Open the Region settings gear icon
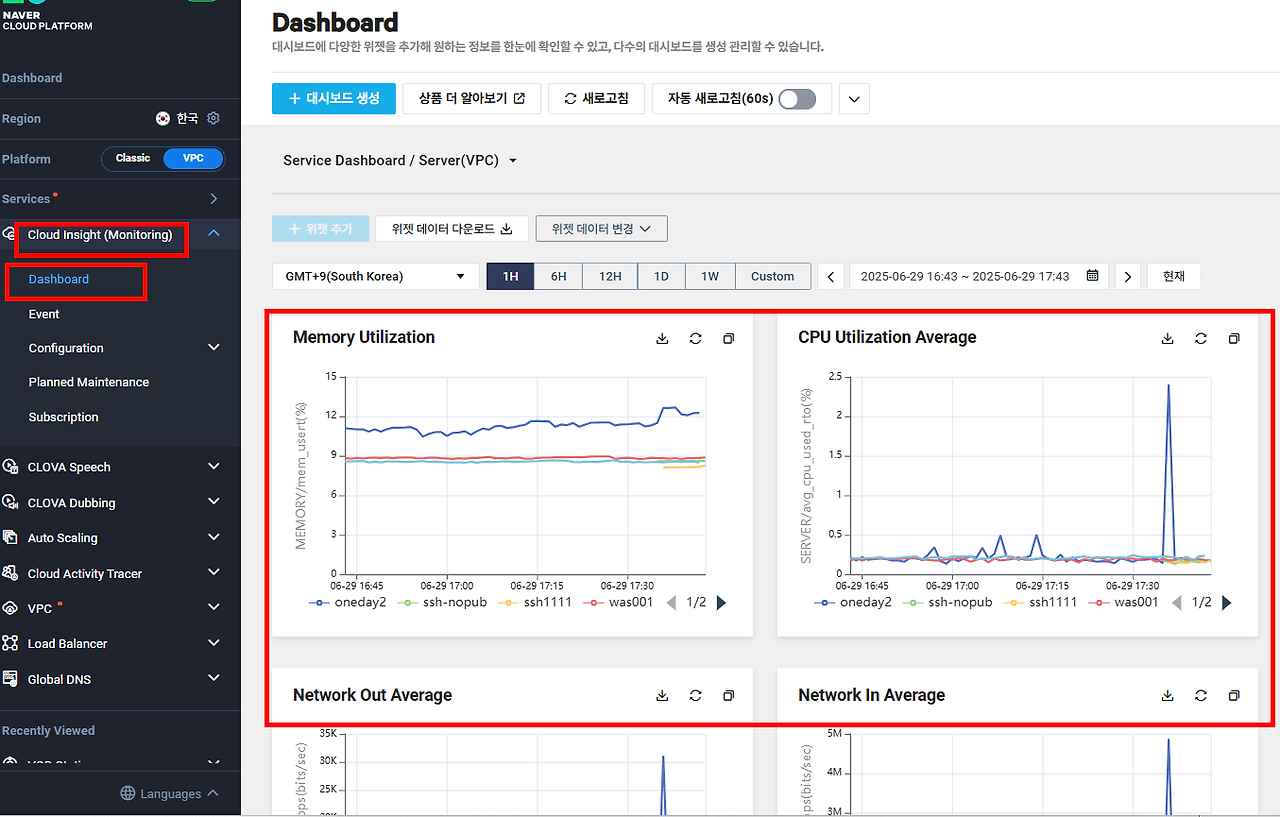 pyautogui.click(x=213, y=118)
